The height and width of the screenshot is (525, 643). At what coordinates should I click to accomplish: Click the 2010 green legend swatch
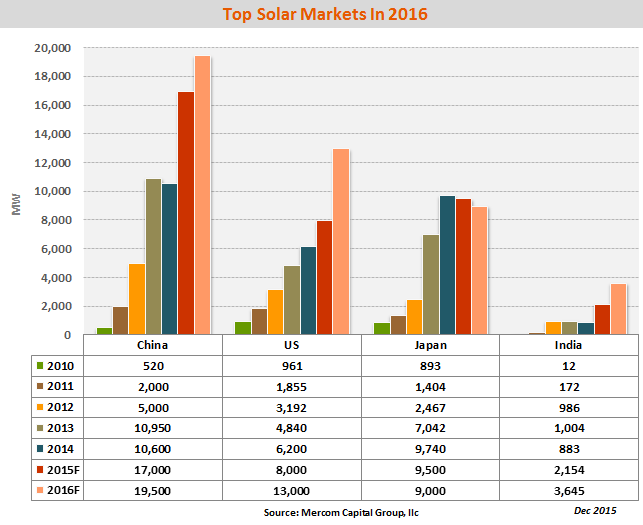[37, 365]
